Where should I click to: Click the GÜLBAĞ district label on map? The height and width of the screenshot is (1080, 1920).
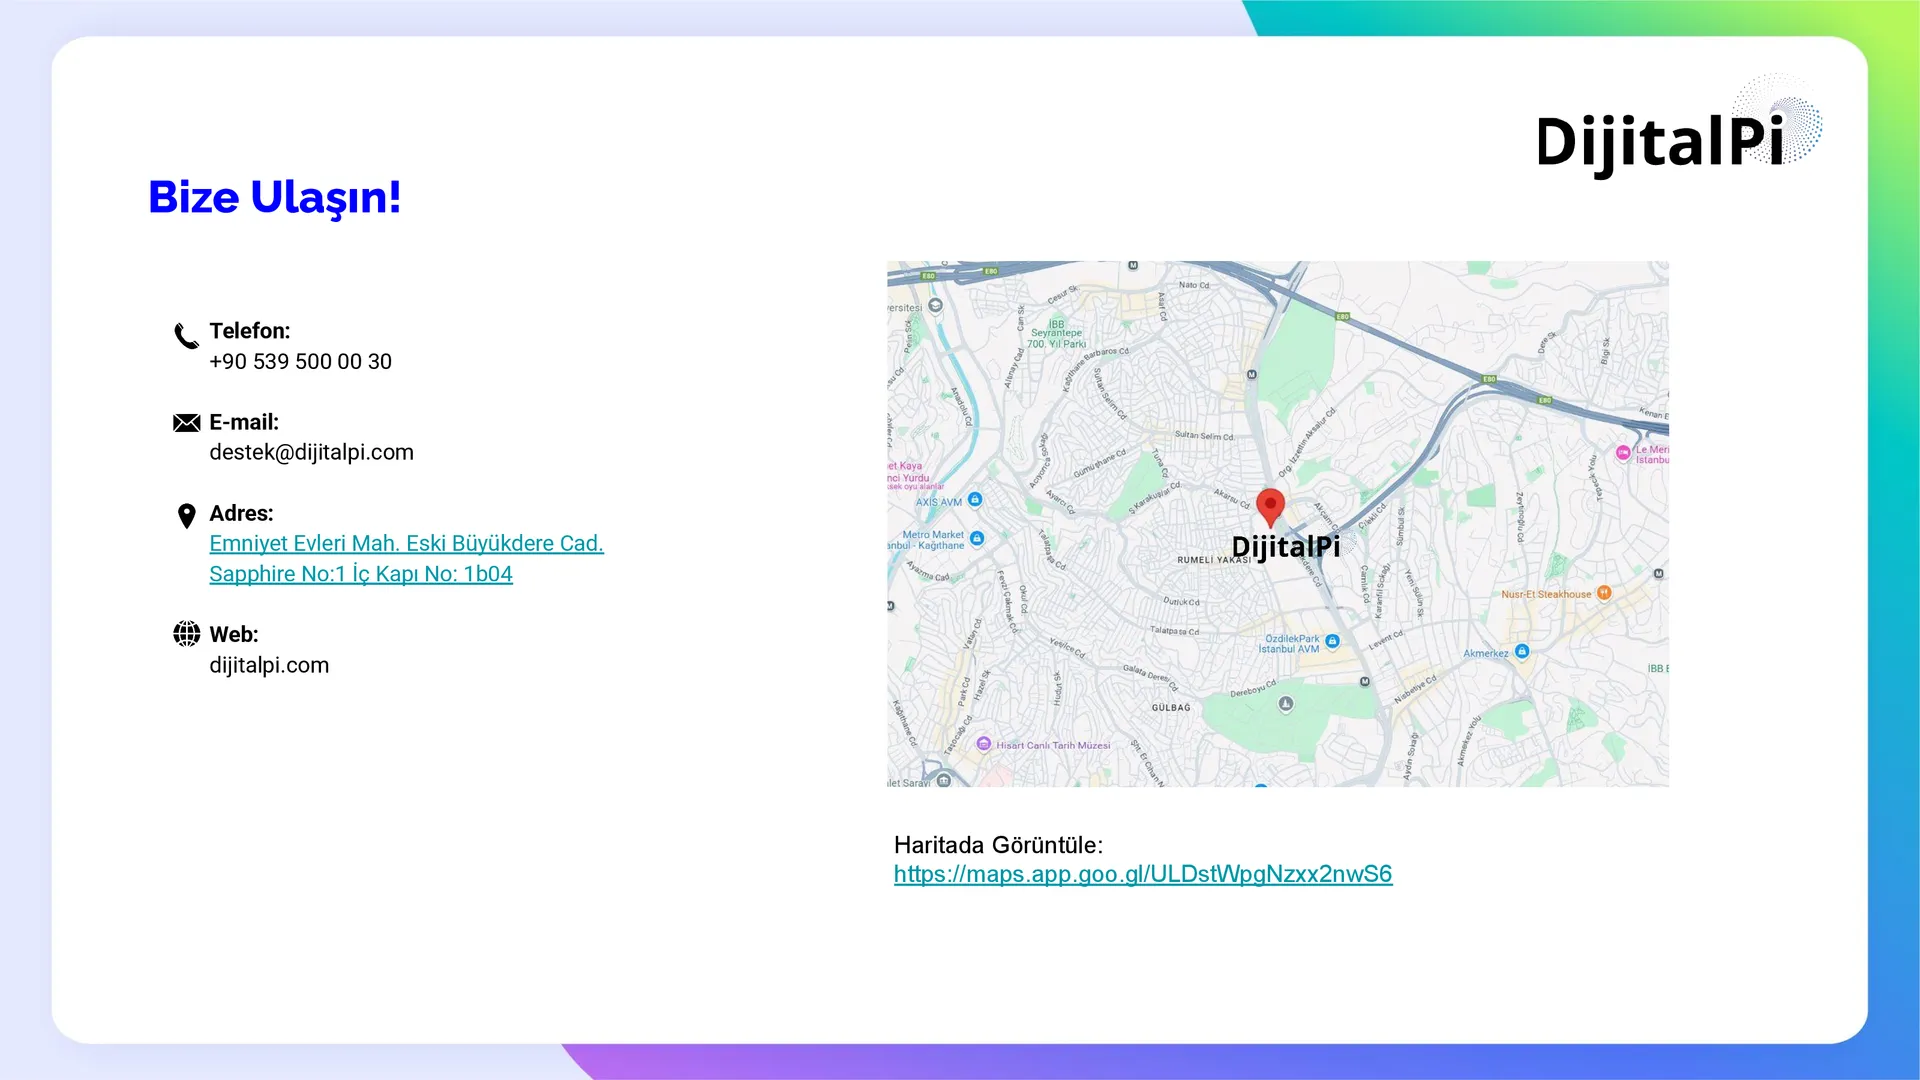point(1171,707)
